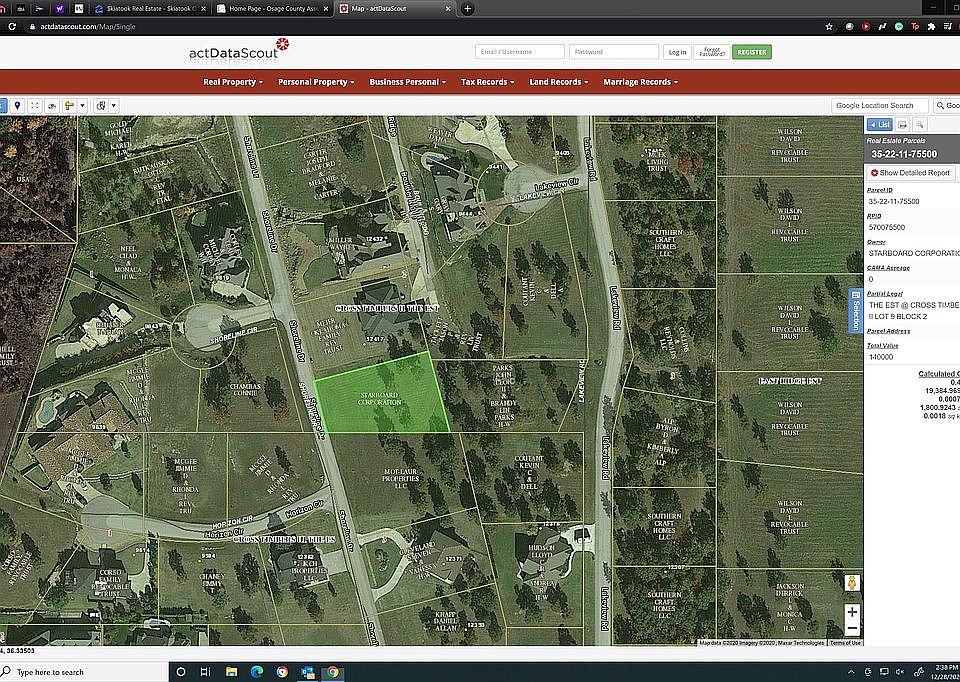Image resolution: width=960 pixels, height=682 pixels.
Task: Click the Street View pegman icon
Action: tap(852, 583)
